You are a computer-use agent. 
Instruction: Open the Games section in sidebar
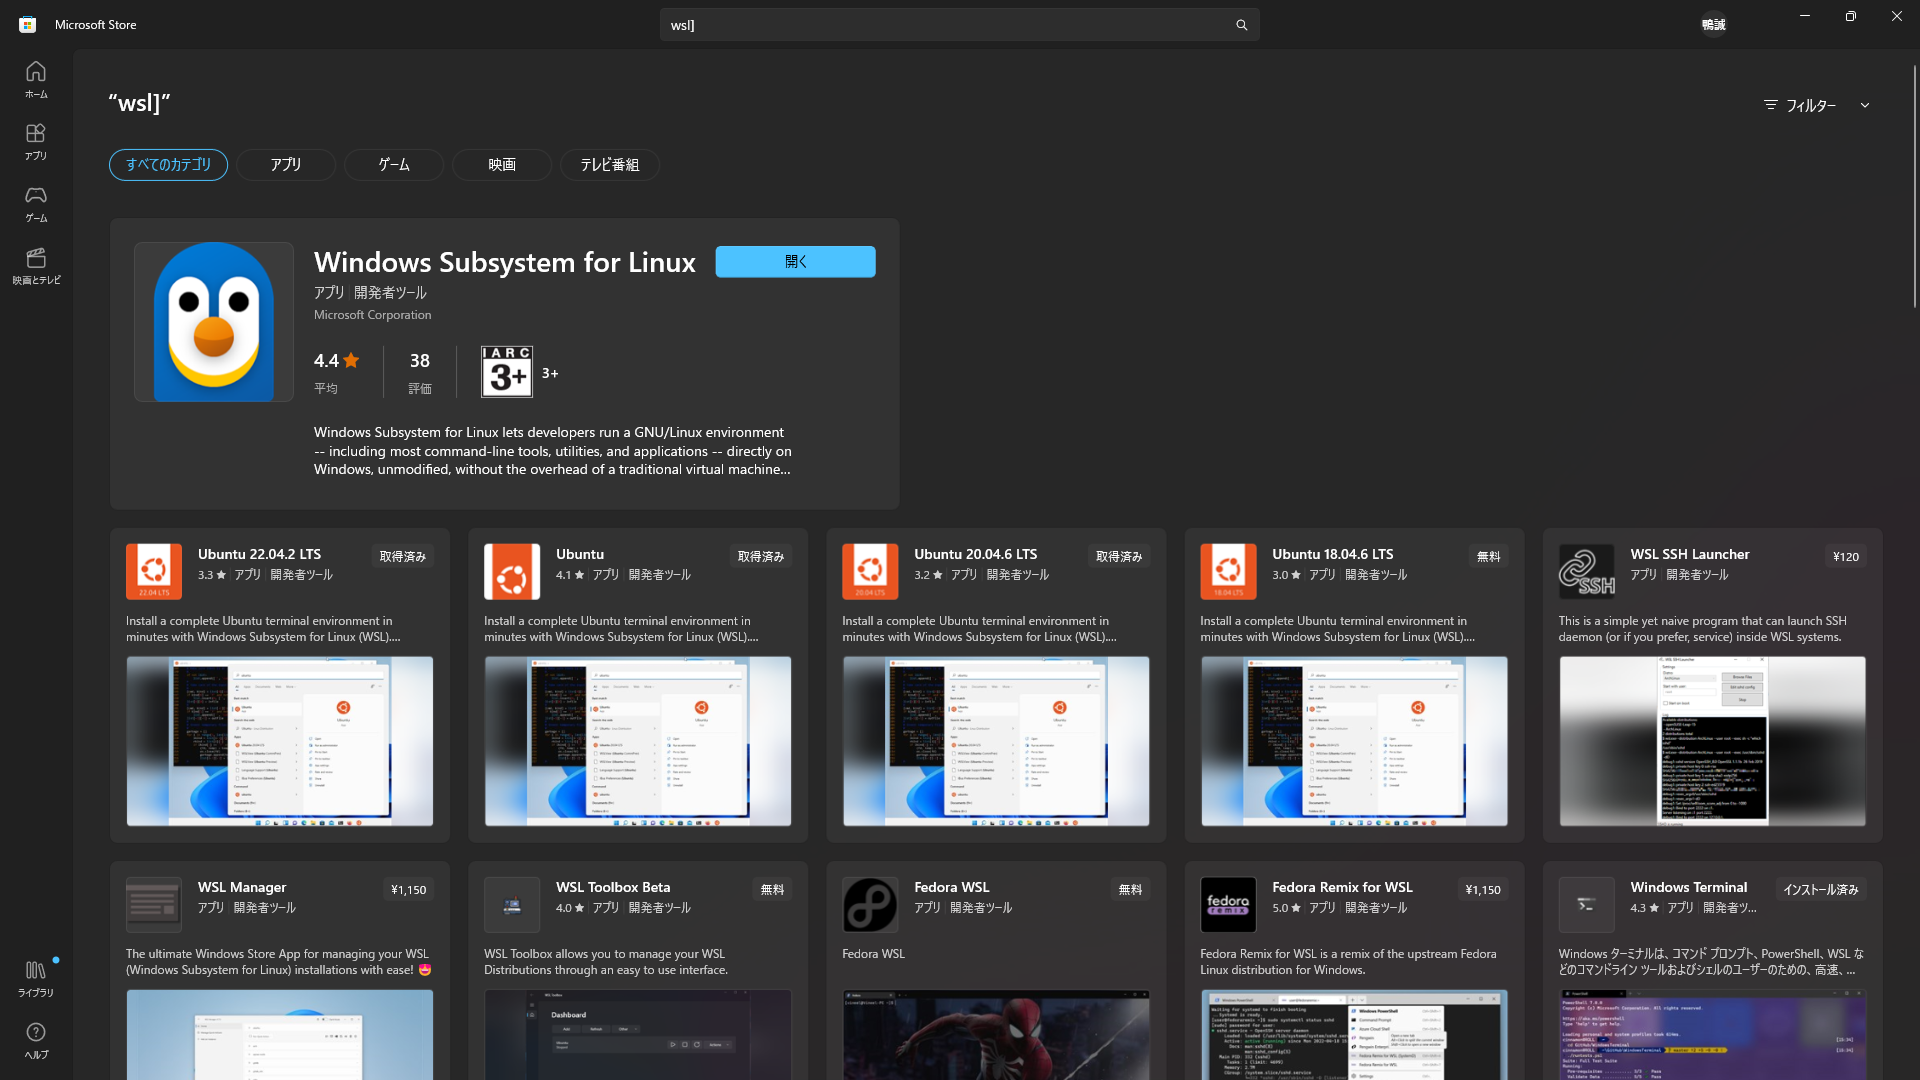(36, 203)
